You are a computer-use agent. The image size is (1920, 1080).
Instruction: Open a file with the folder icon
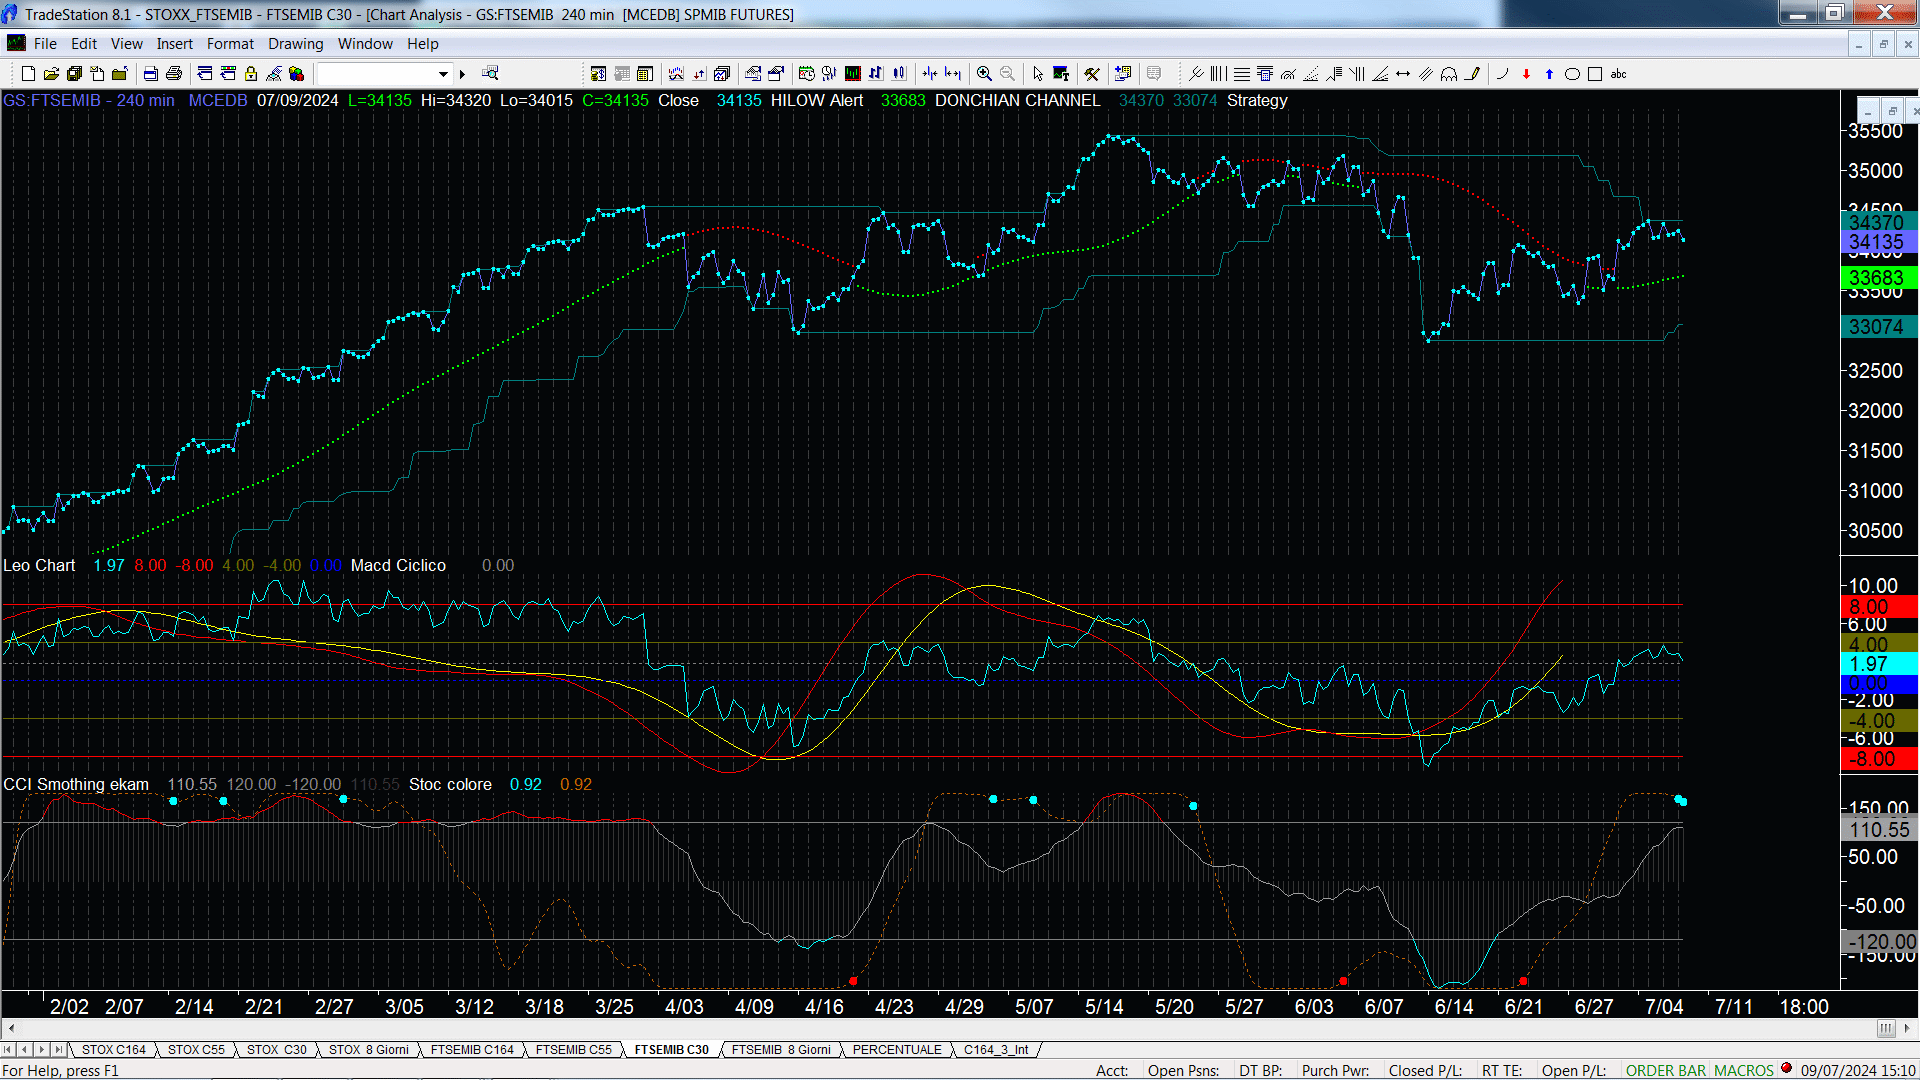[x=51, y=74]
